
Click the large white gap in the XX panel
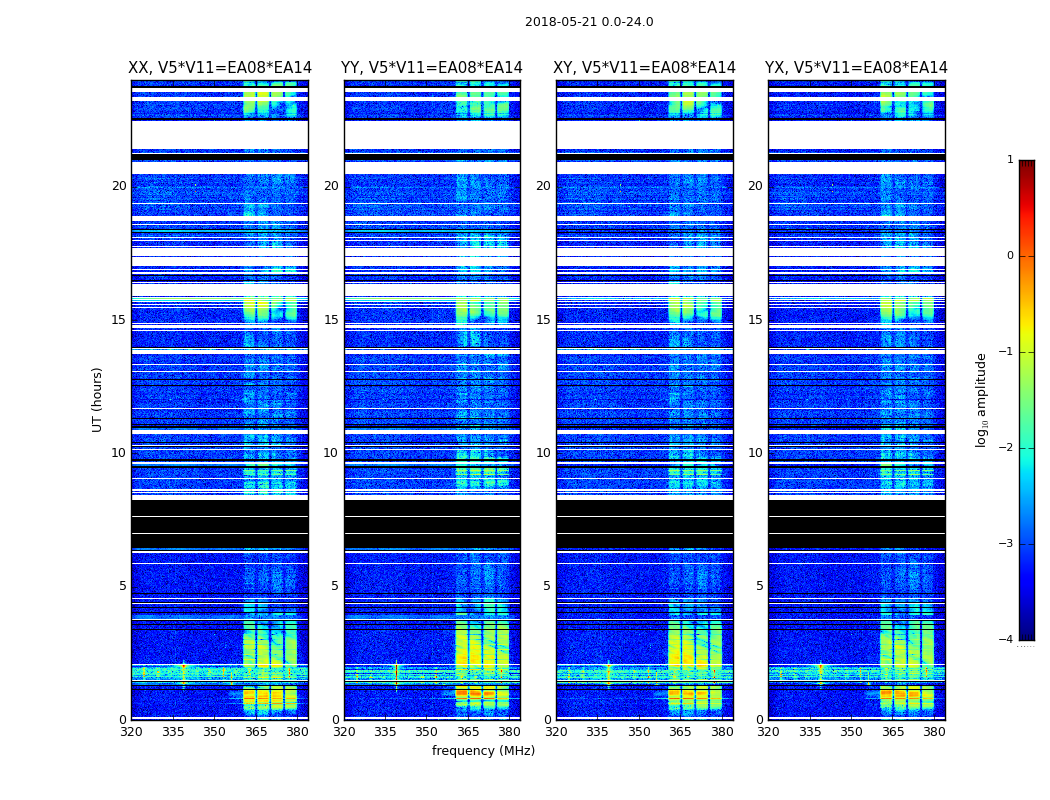pyautogui.click(x=220, y=135)
